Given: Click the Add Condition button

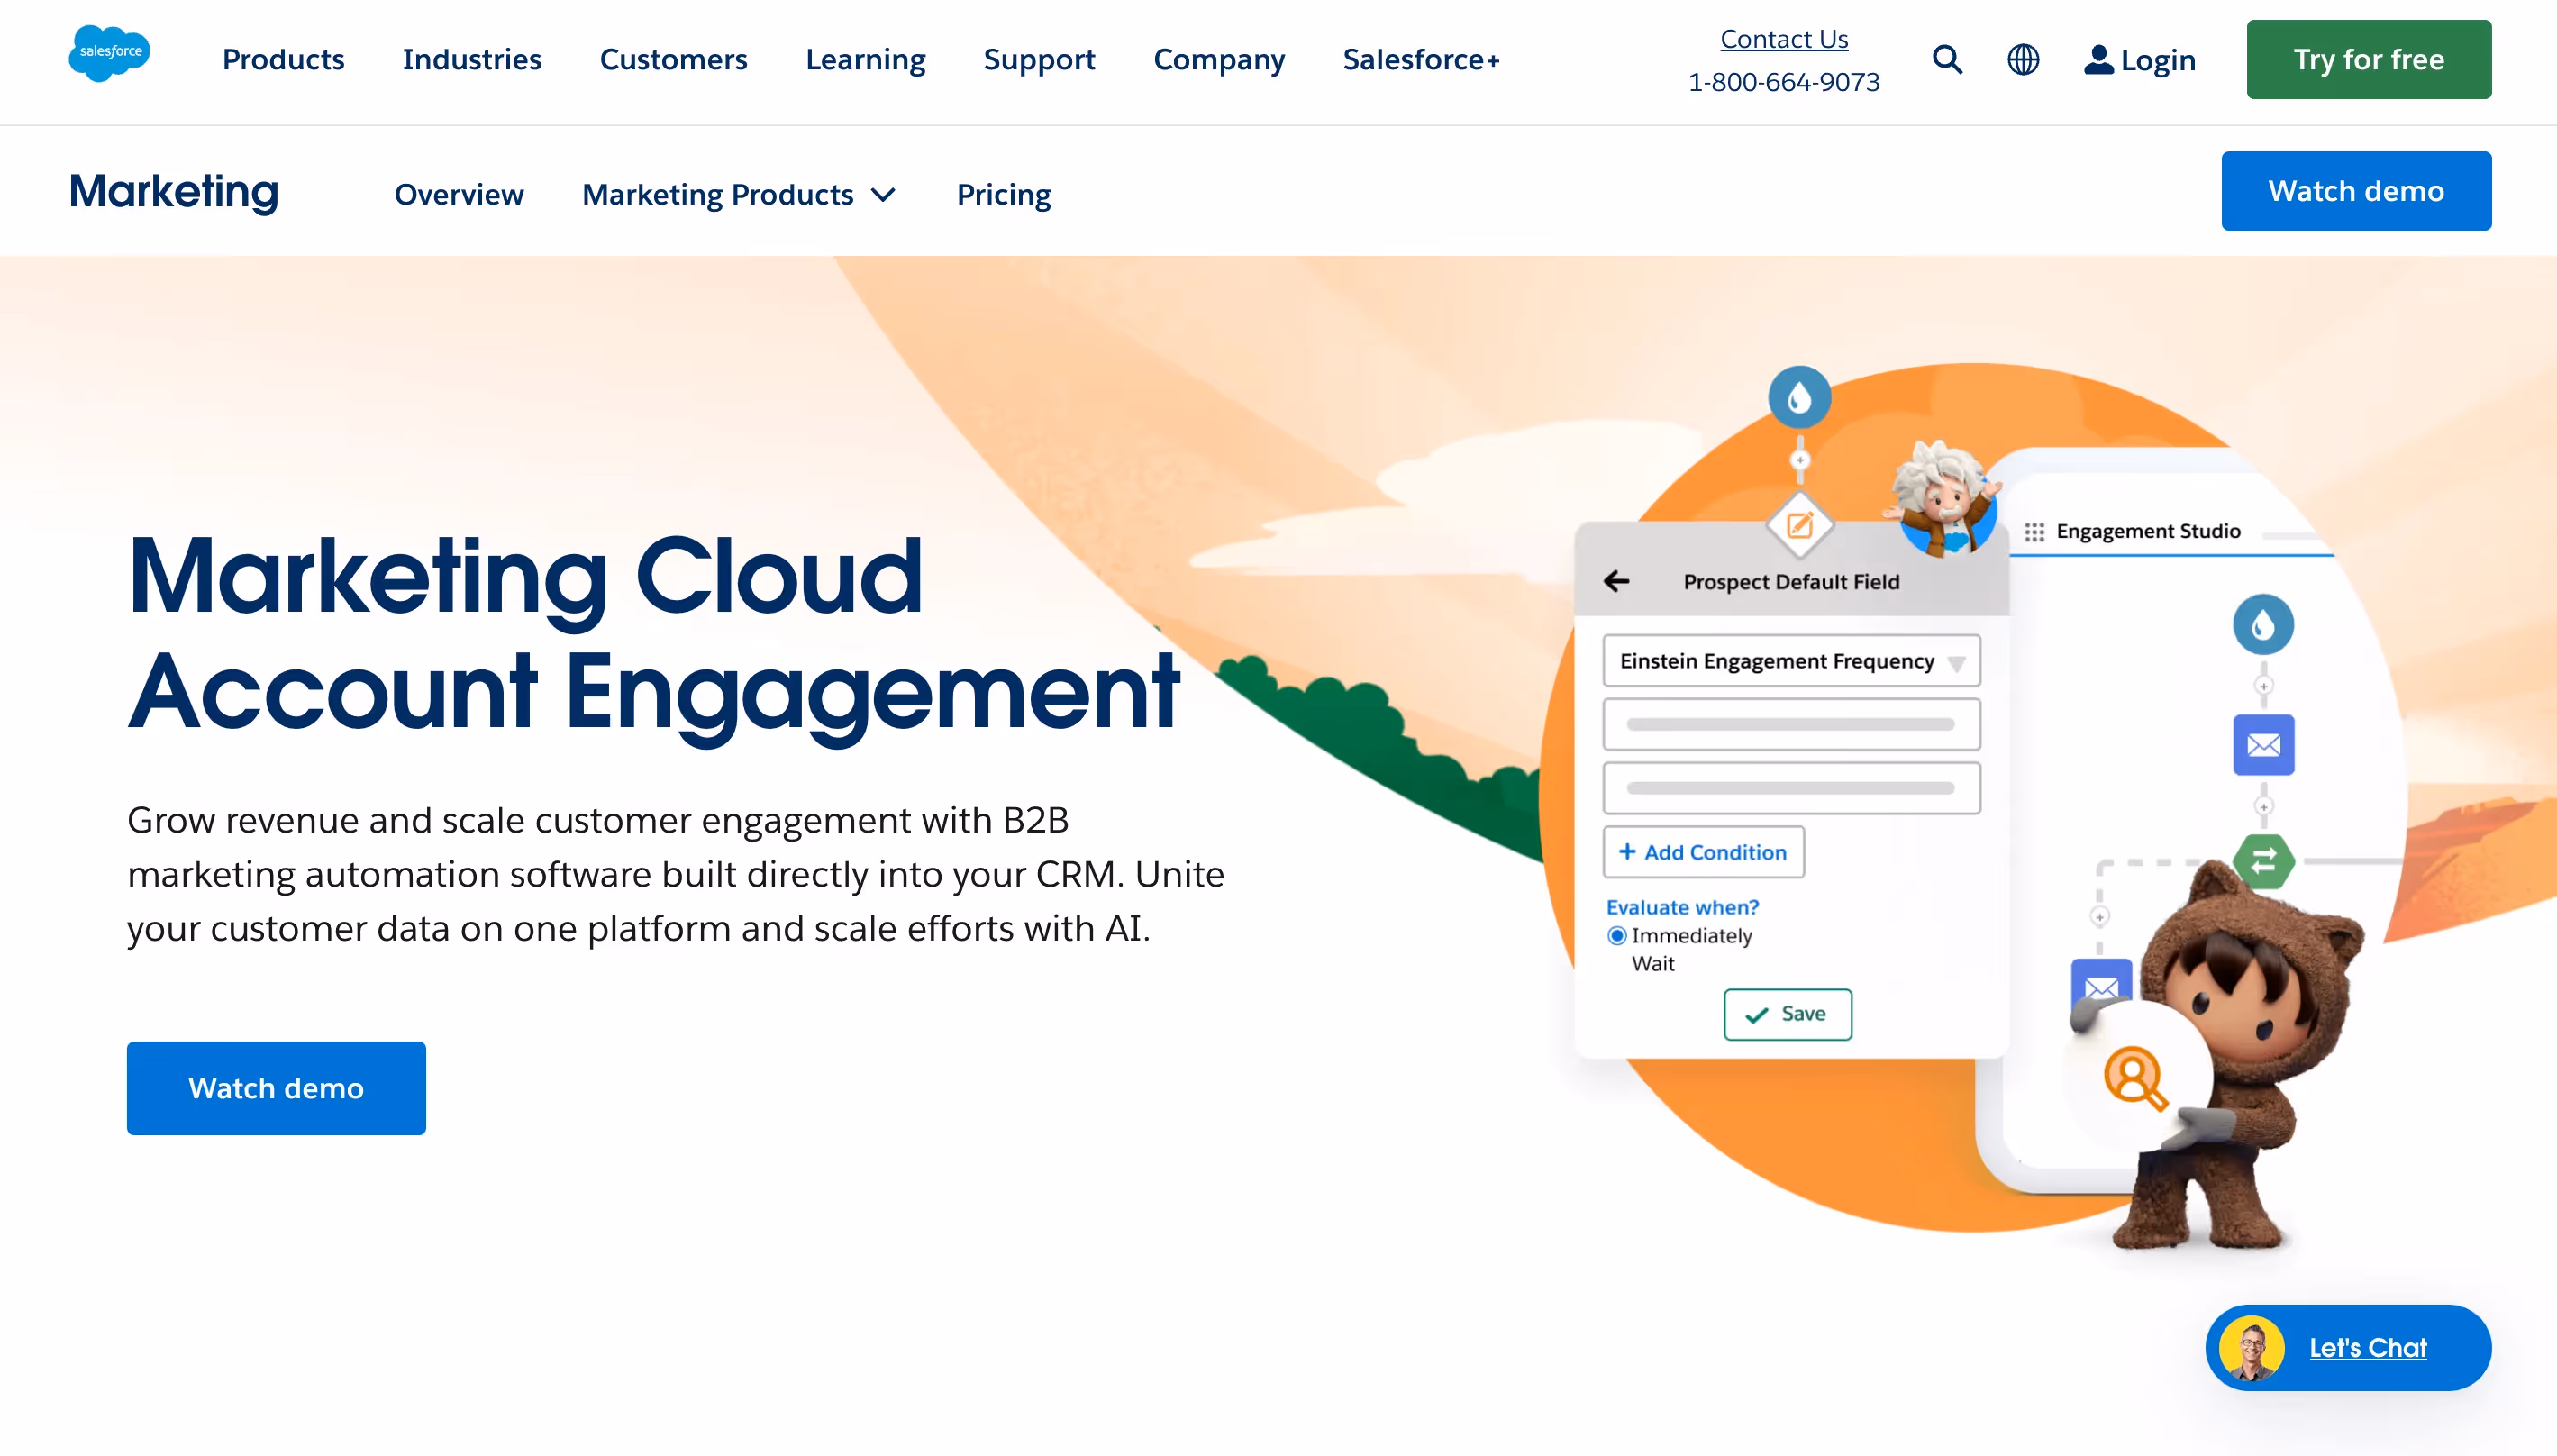Looking at the screenshot, I should (x=1703, y=852).
